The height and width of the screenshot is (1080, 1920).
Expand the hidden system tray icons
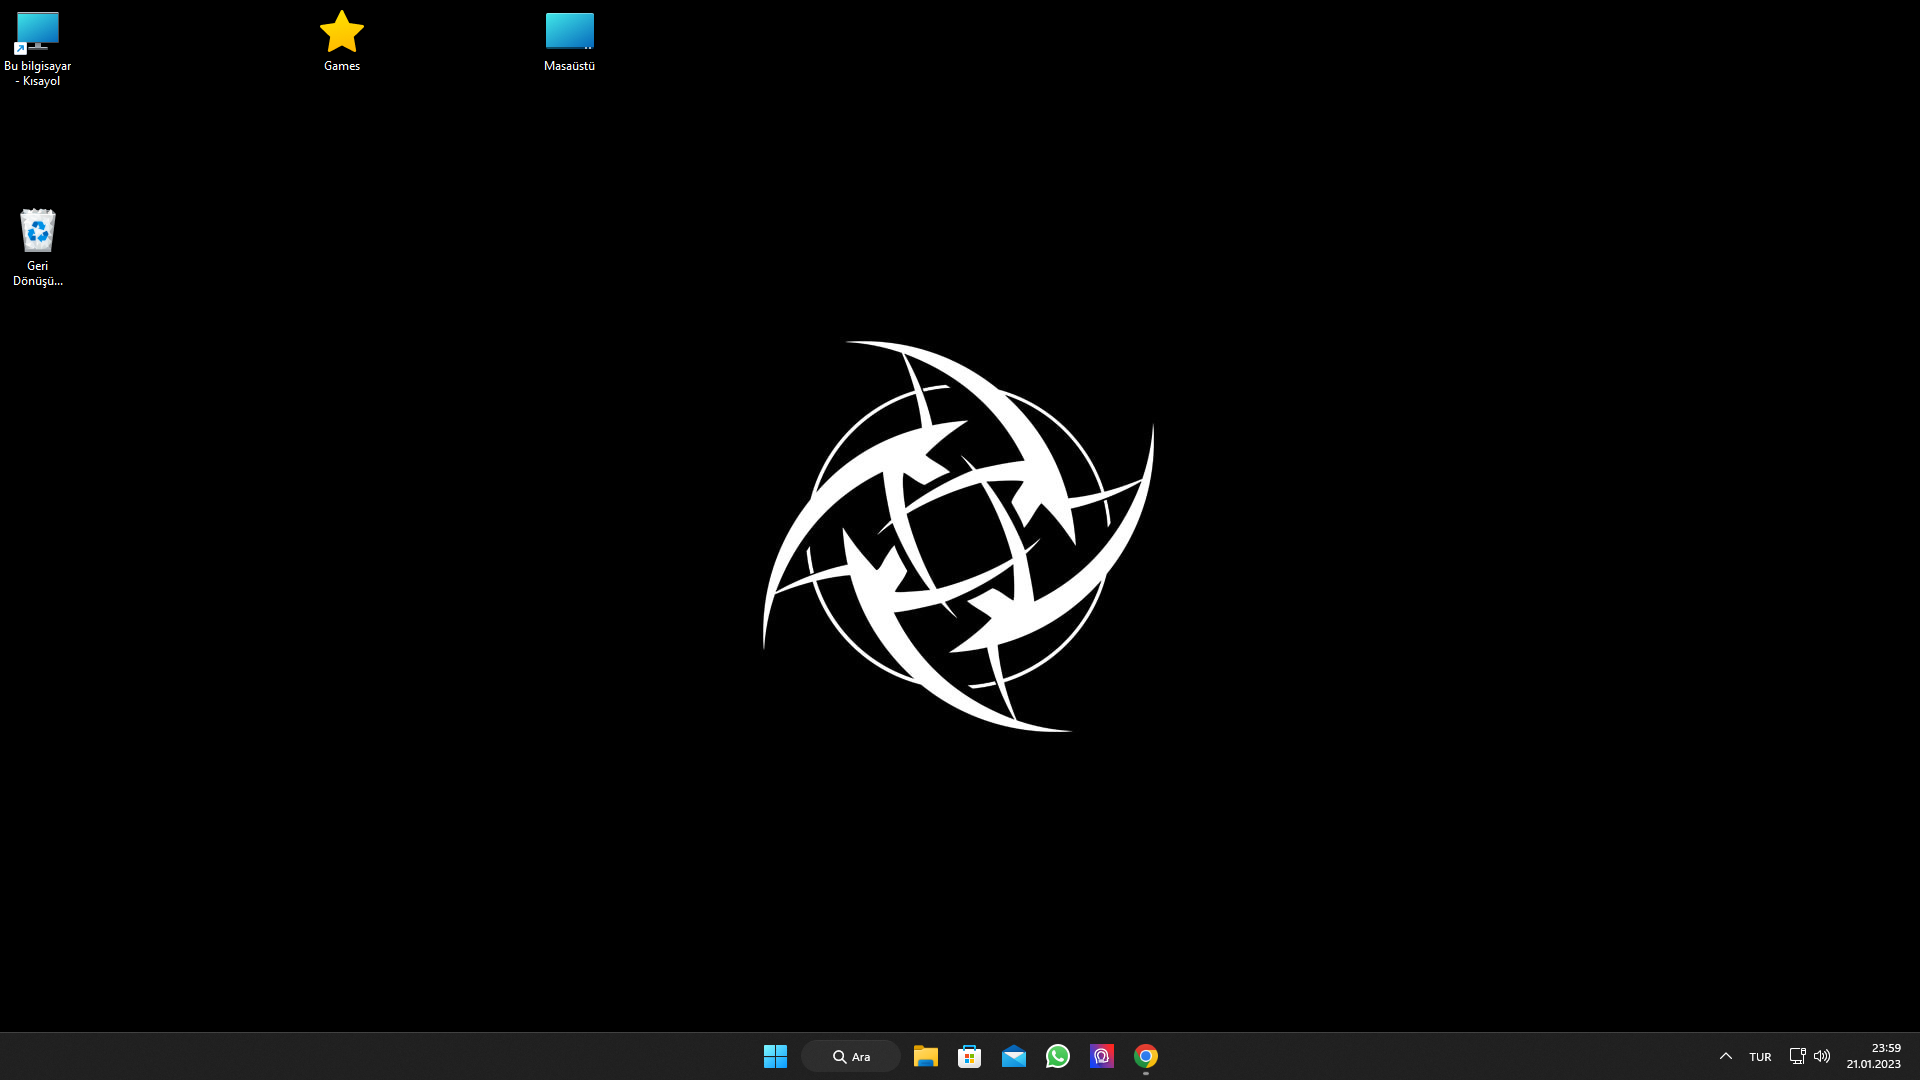pyautogui.click(x=1725, y=1056)
